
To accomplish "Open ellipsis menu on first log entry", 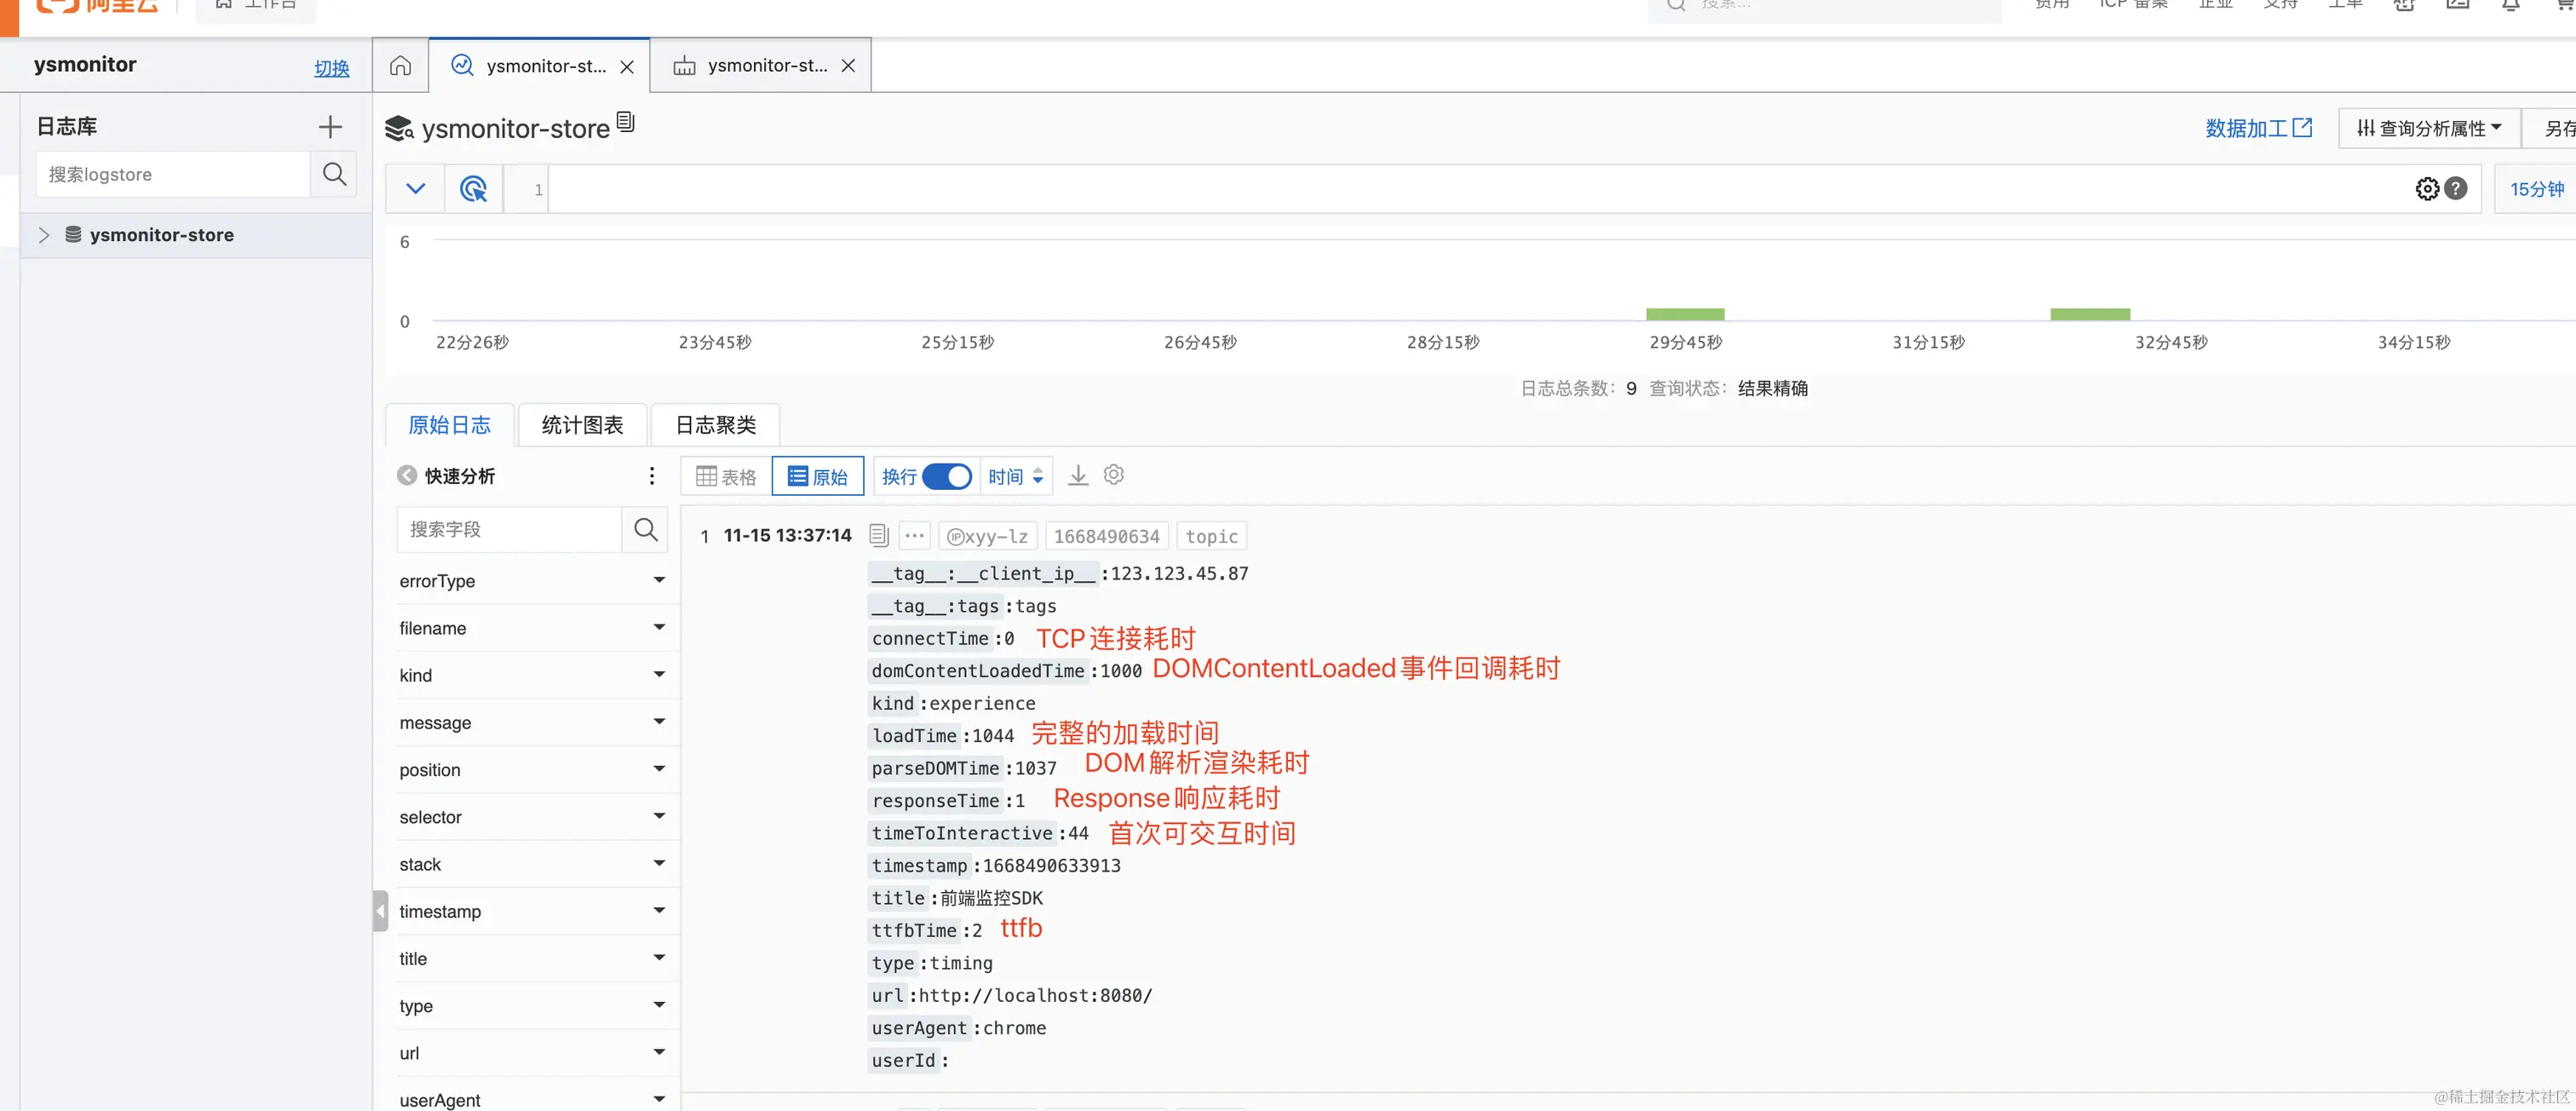I will [914, 536].
